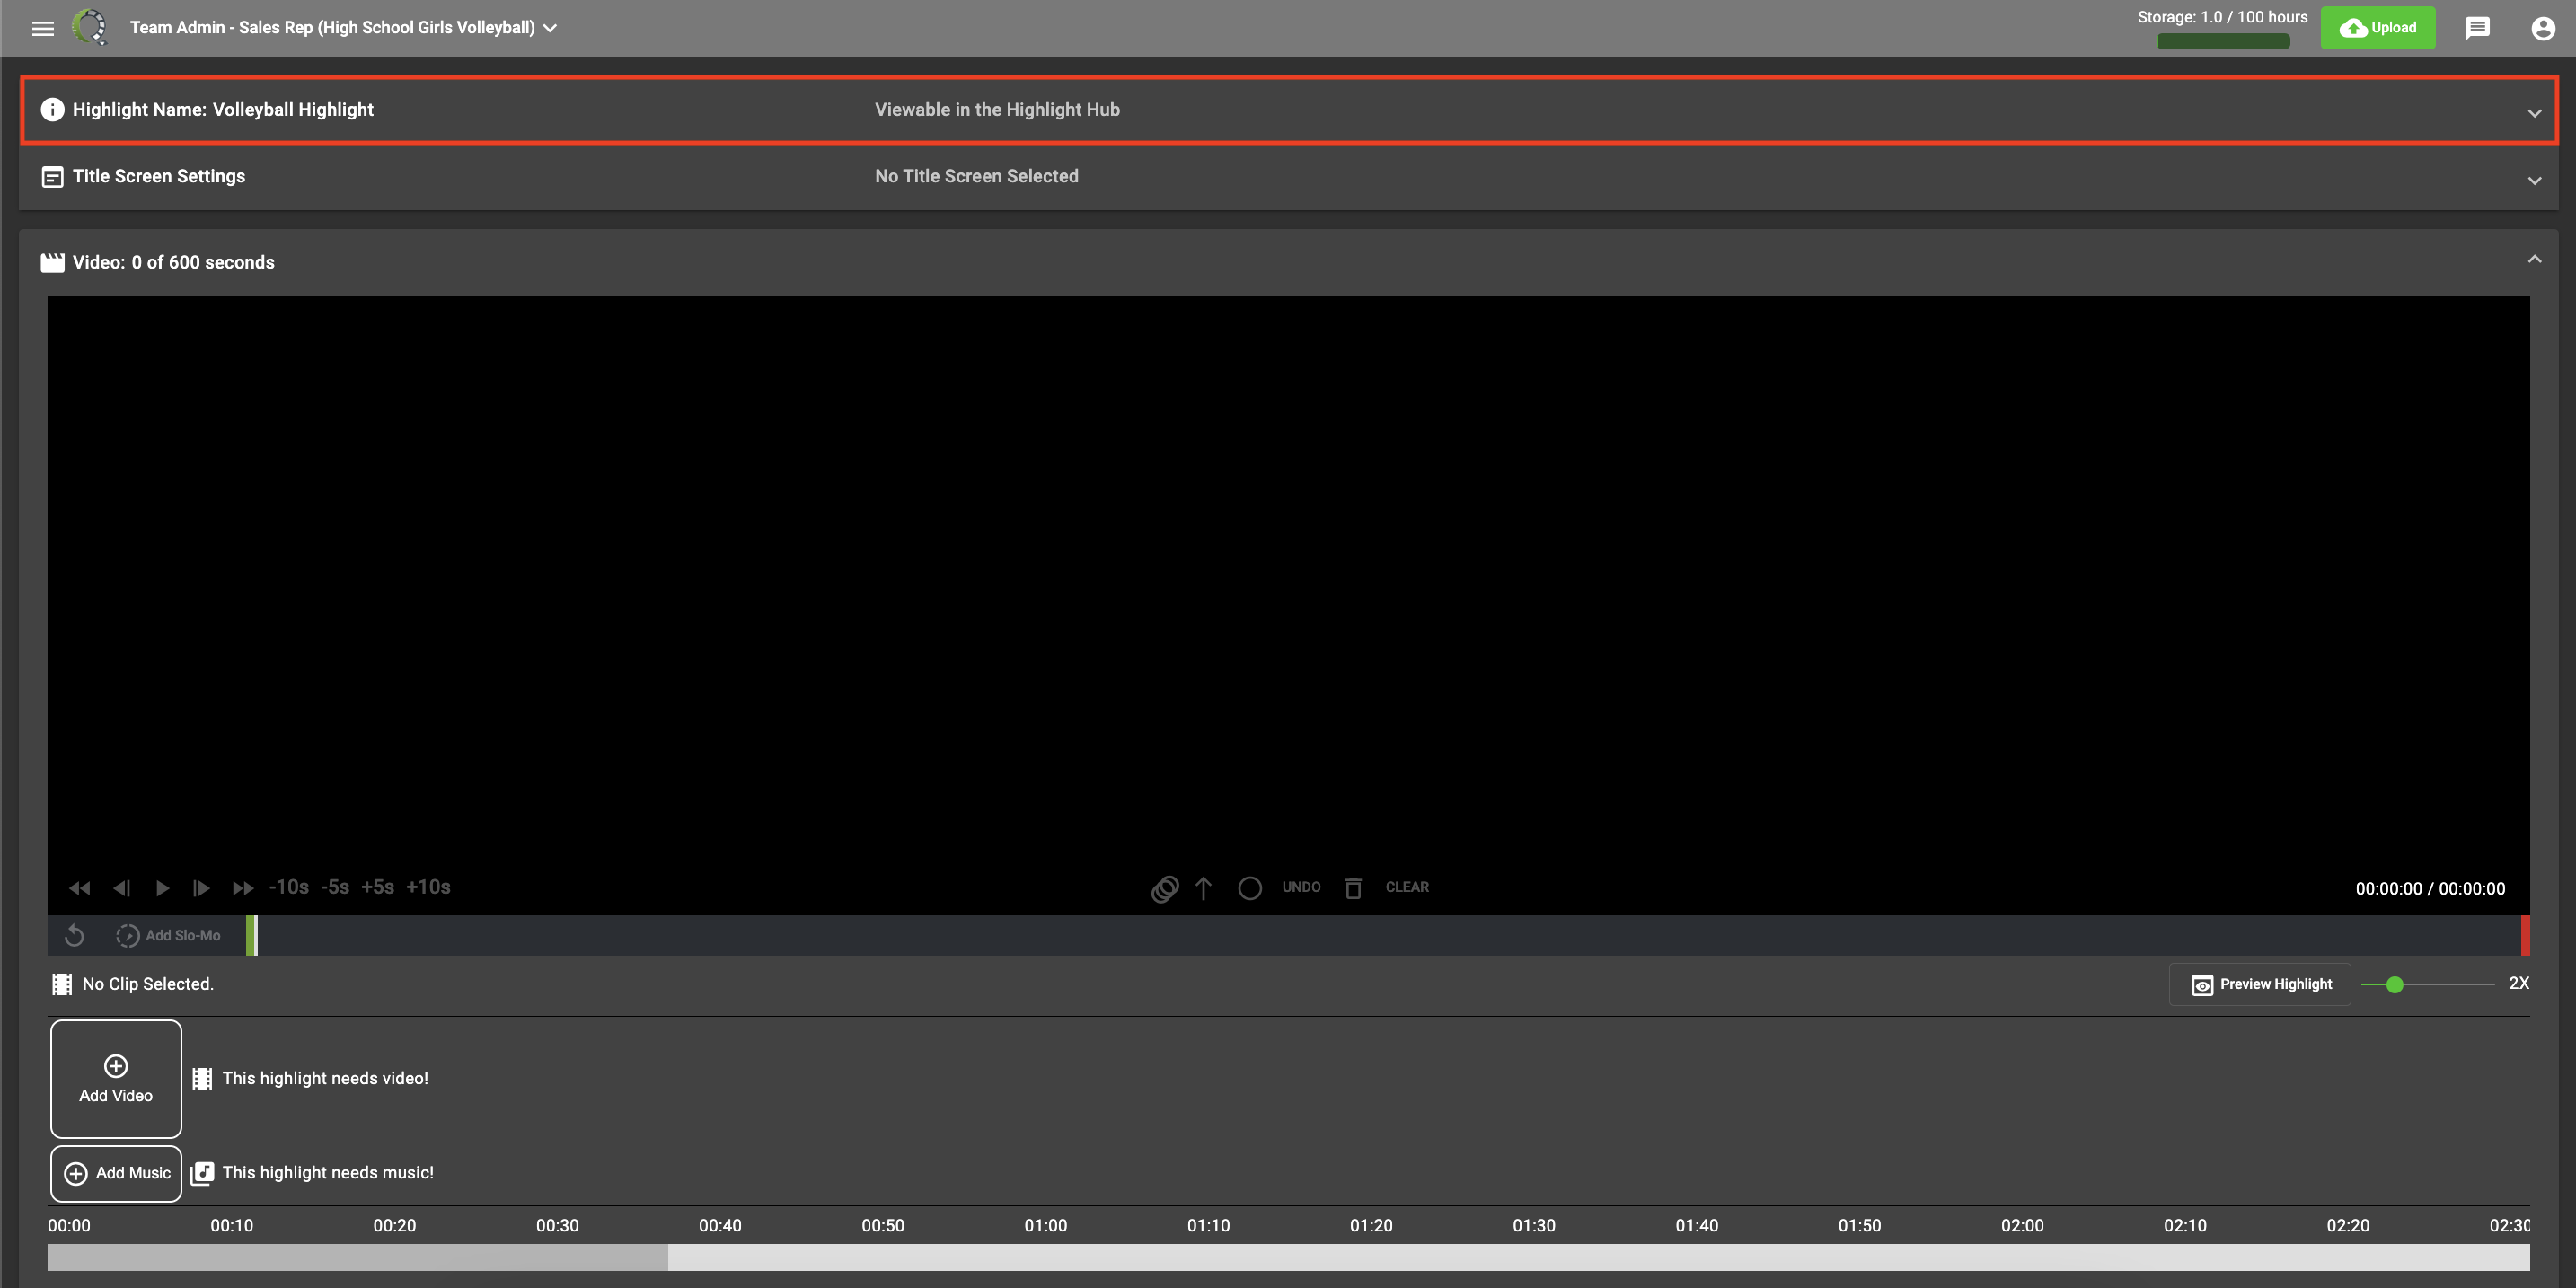This screenshot has width=2576, height=1288.
Task: Play the video
Action: (162, 888)
